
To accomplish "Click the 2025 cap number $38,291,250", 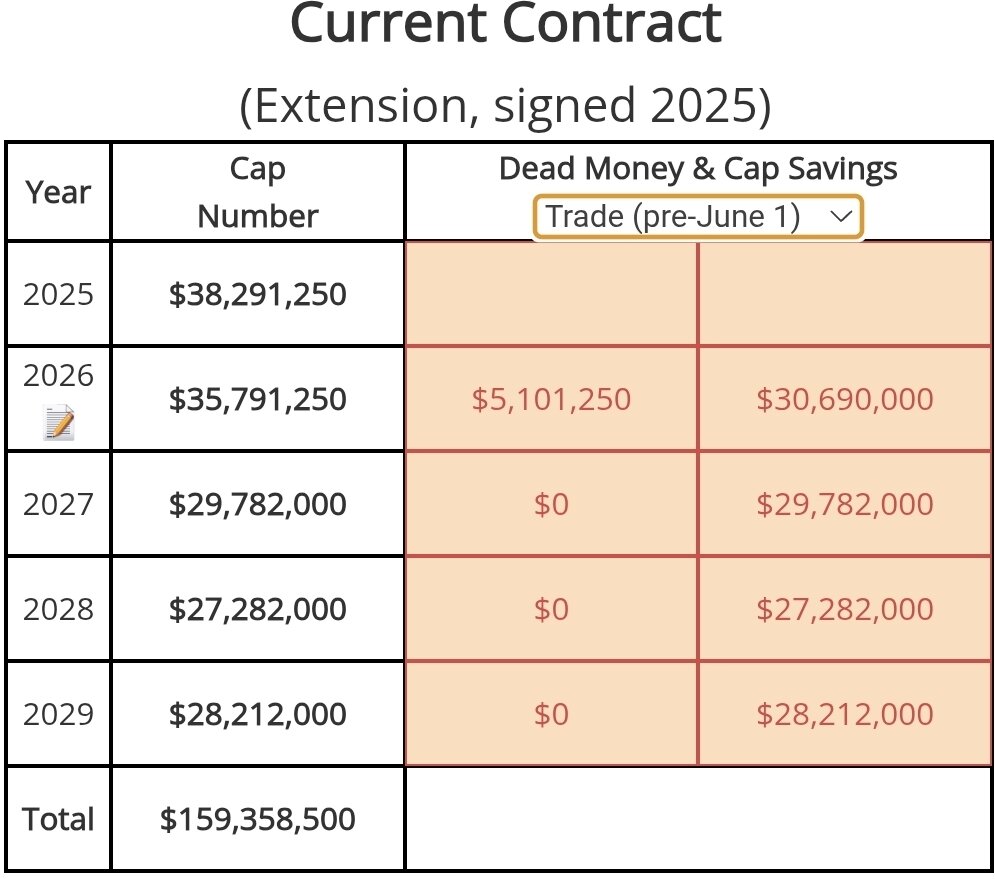I will 257,295.
